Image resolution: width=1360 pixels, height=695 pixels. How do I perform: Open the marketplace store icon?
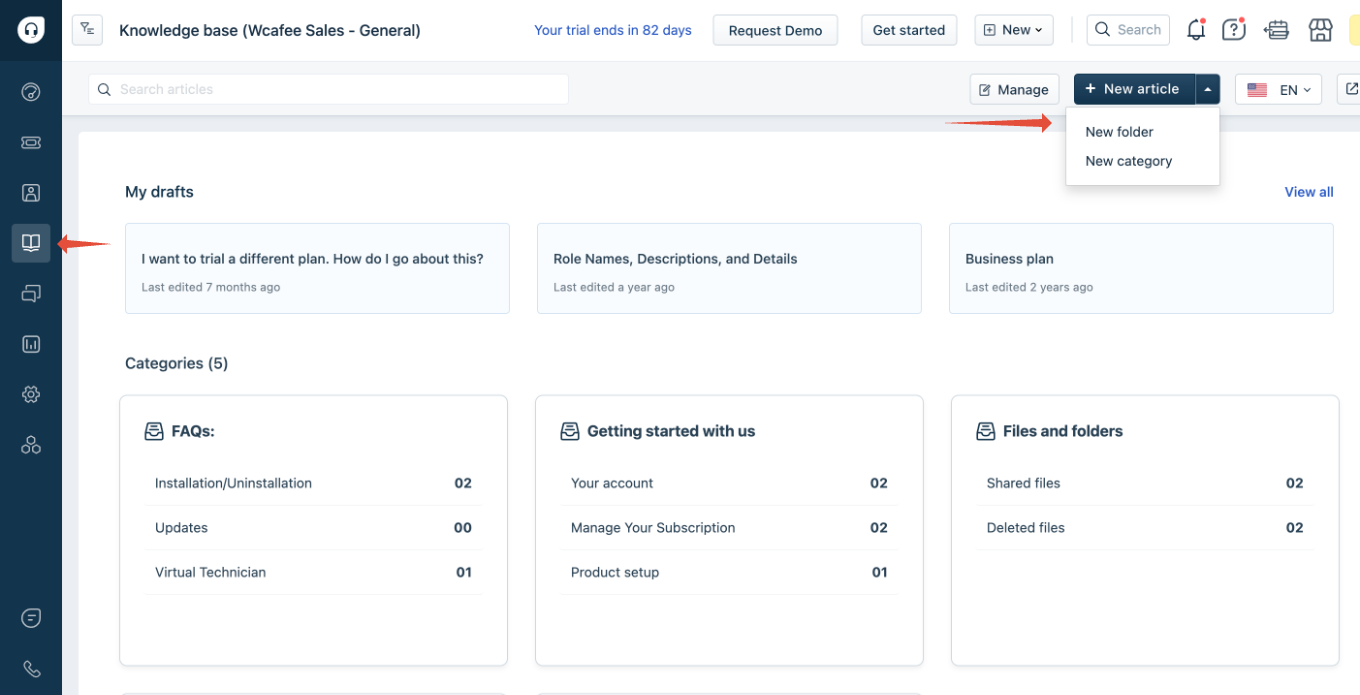(1320, 30)
